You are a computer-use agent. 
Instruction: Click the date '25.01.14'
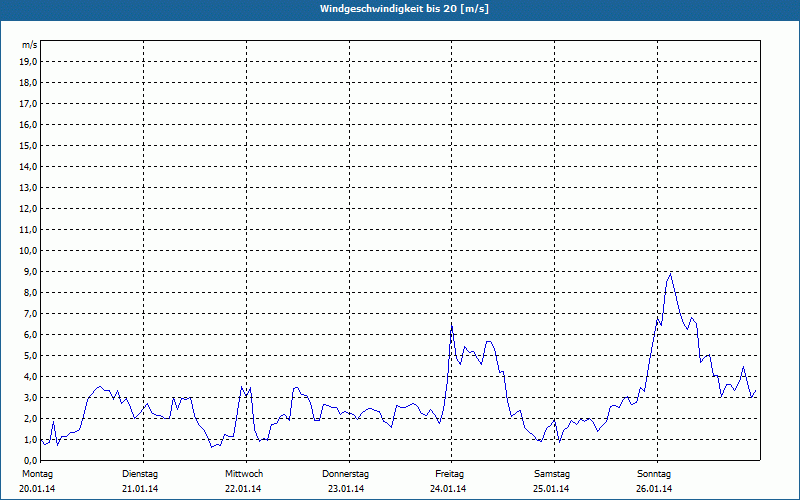(x=551, y=489)
